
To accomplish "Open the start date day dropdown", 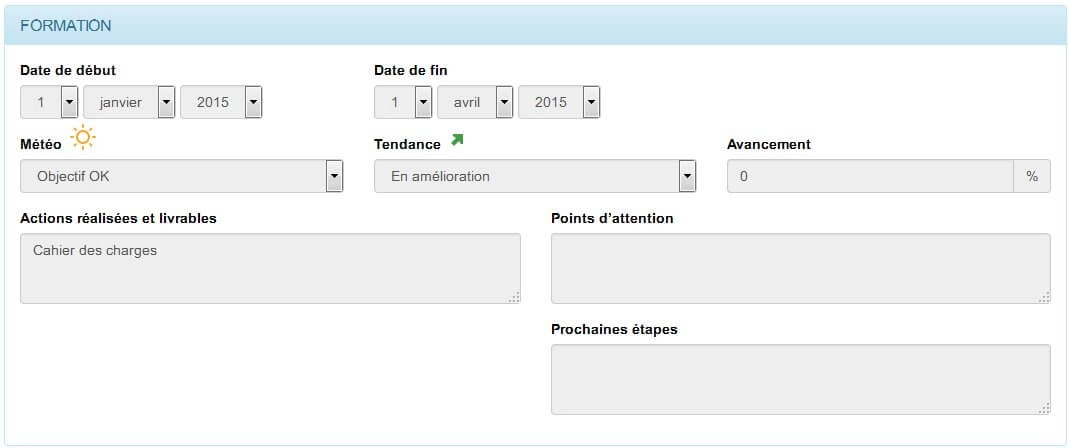I will (50, 102).
